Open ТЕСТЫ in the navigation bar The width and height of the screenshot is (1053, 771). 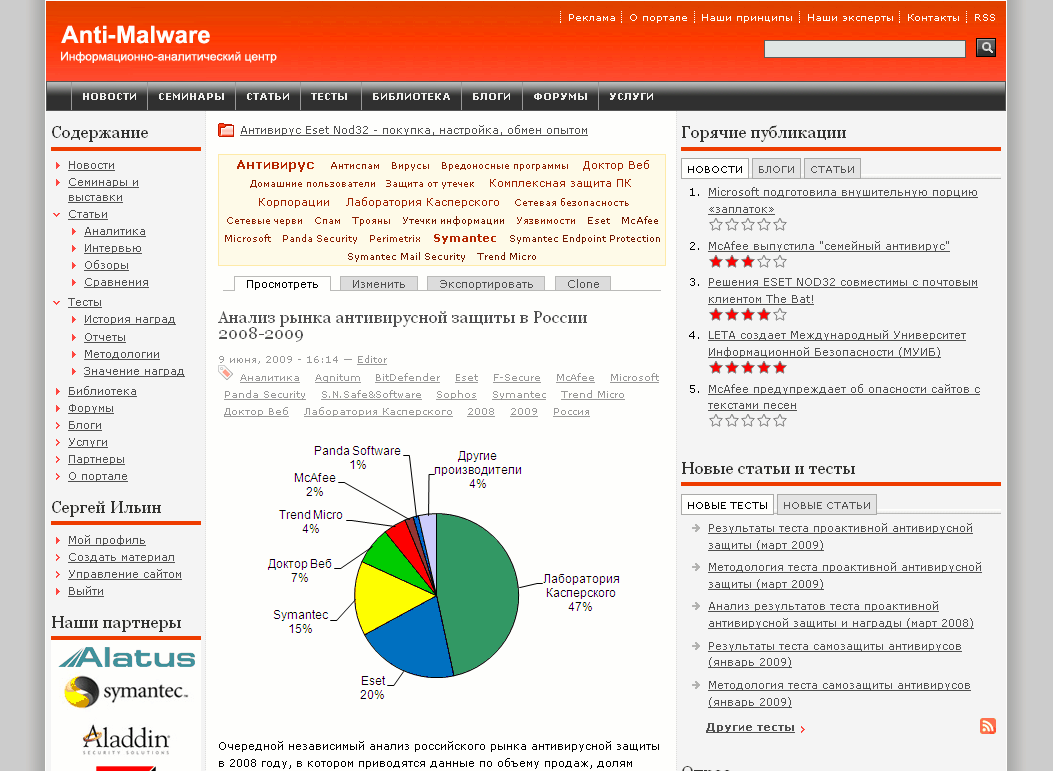[x=329, y=97]
